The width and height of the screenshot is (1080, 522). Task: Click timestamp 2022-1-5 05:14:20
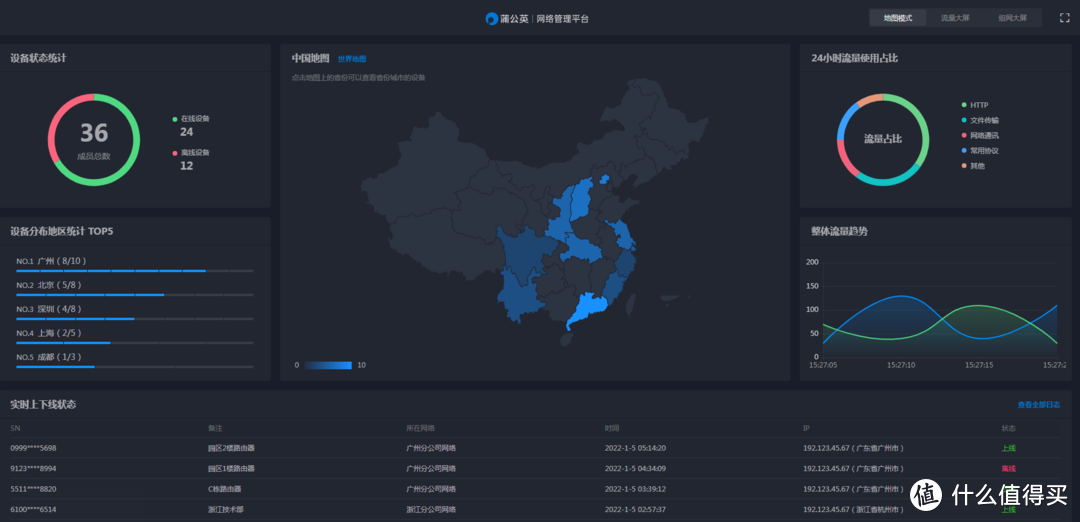coord(635,448)
